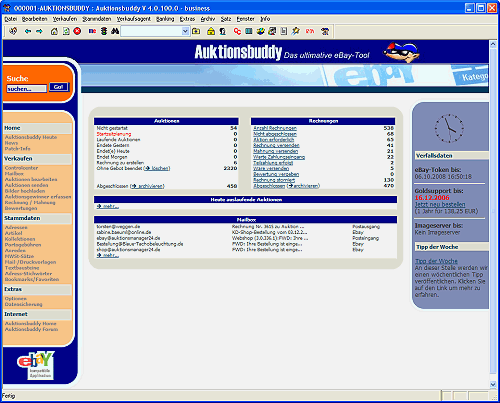The height and width of the screenshot is (403, 500).
Task: Open the Adressen sidebar link
Action: point(16,227)
